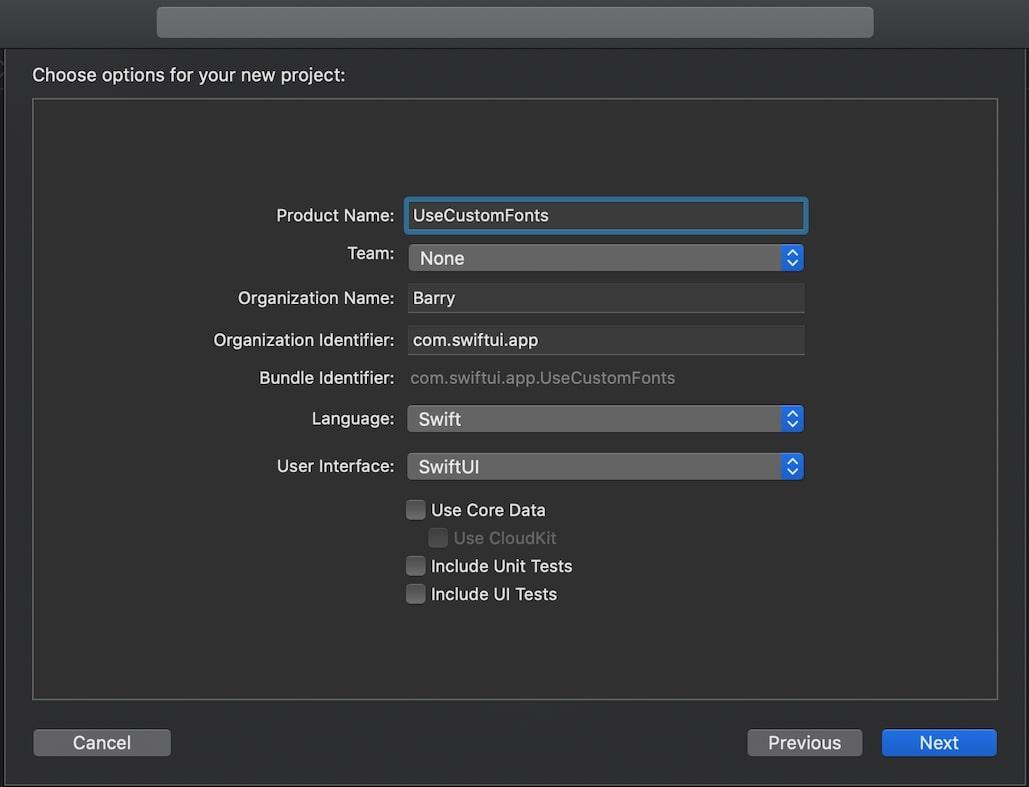Focus the Product Name text field

[x=606, y=216]
